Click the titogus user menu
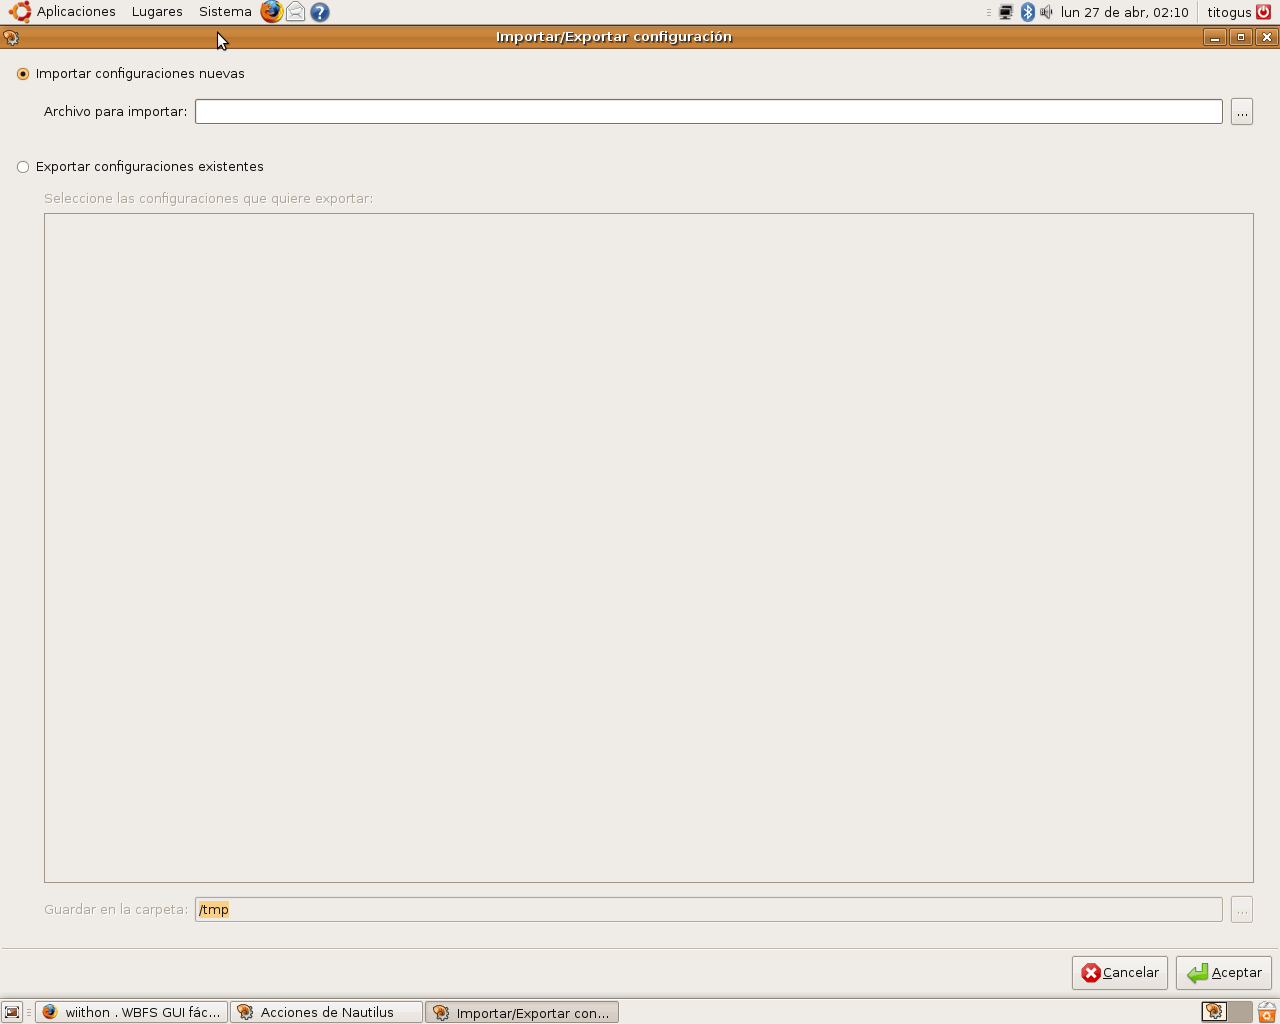 pyautogui.click(x=1229, y=12)
